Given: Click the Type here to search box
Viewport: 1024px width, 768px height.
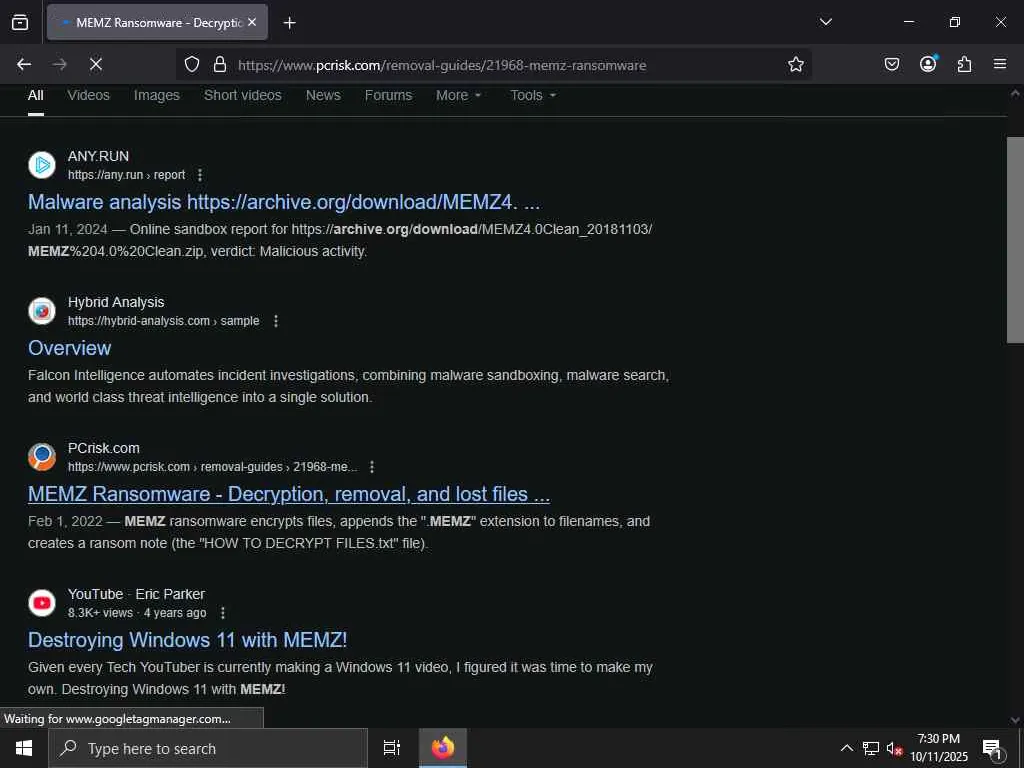Looking at the screenshot, I should 208,748.
